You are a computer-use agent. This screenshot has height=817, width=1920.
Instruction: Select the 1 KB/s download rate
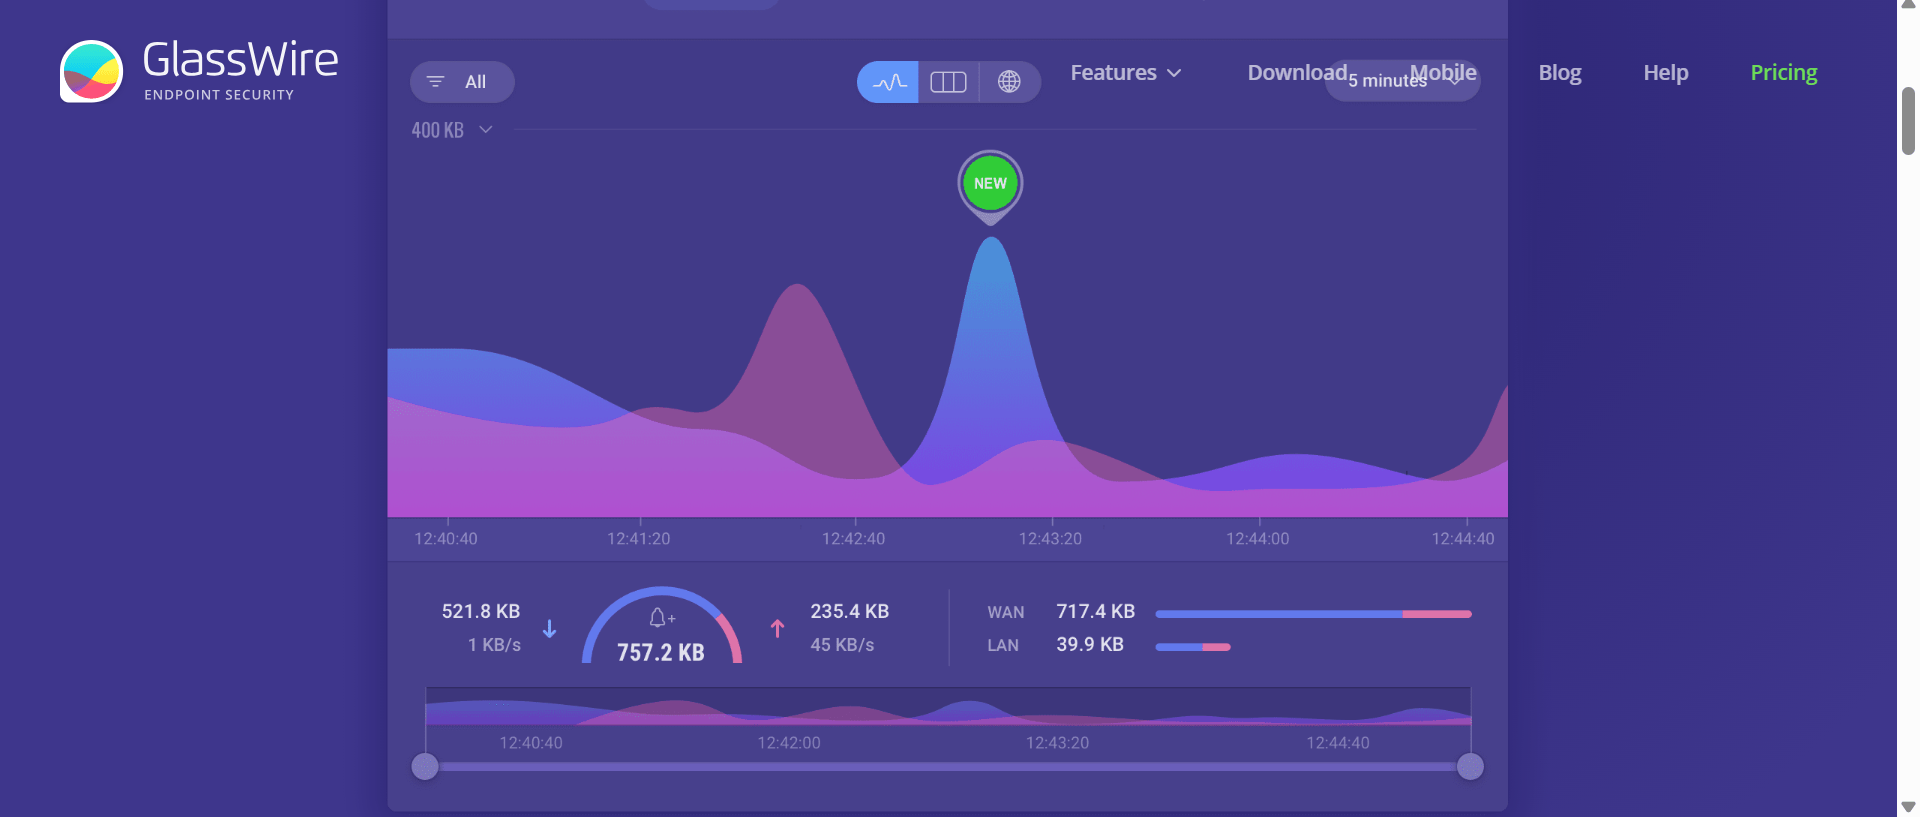pos(494,645)
